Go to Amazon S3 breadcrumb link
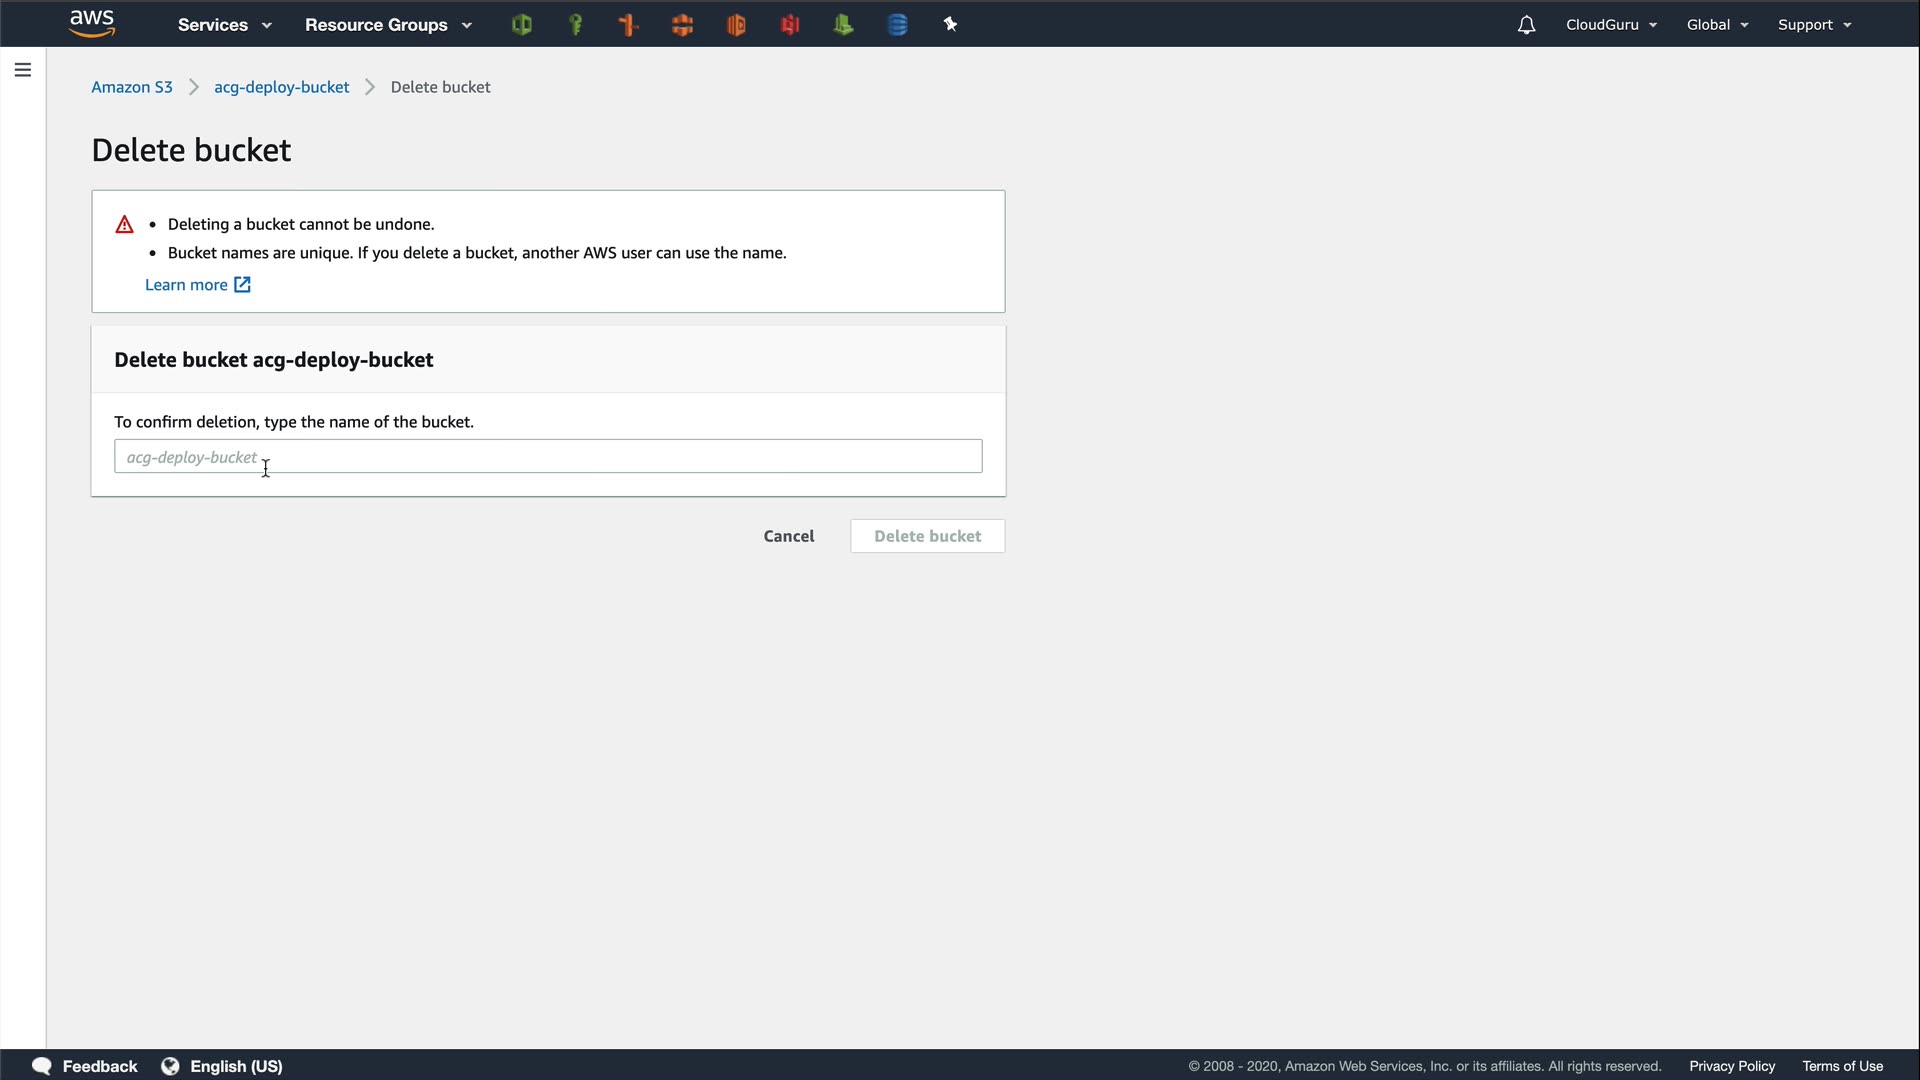 tap(132, 87)
